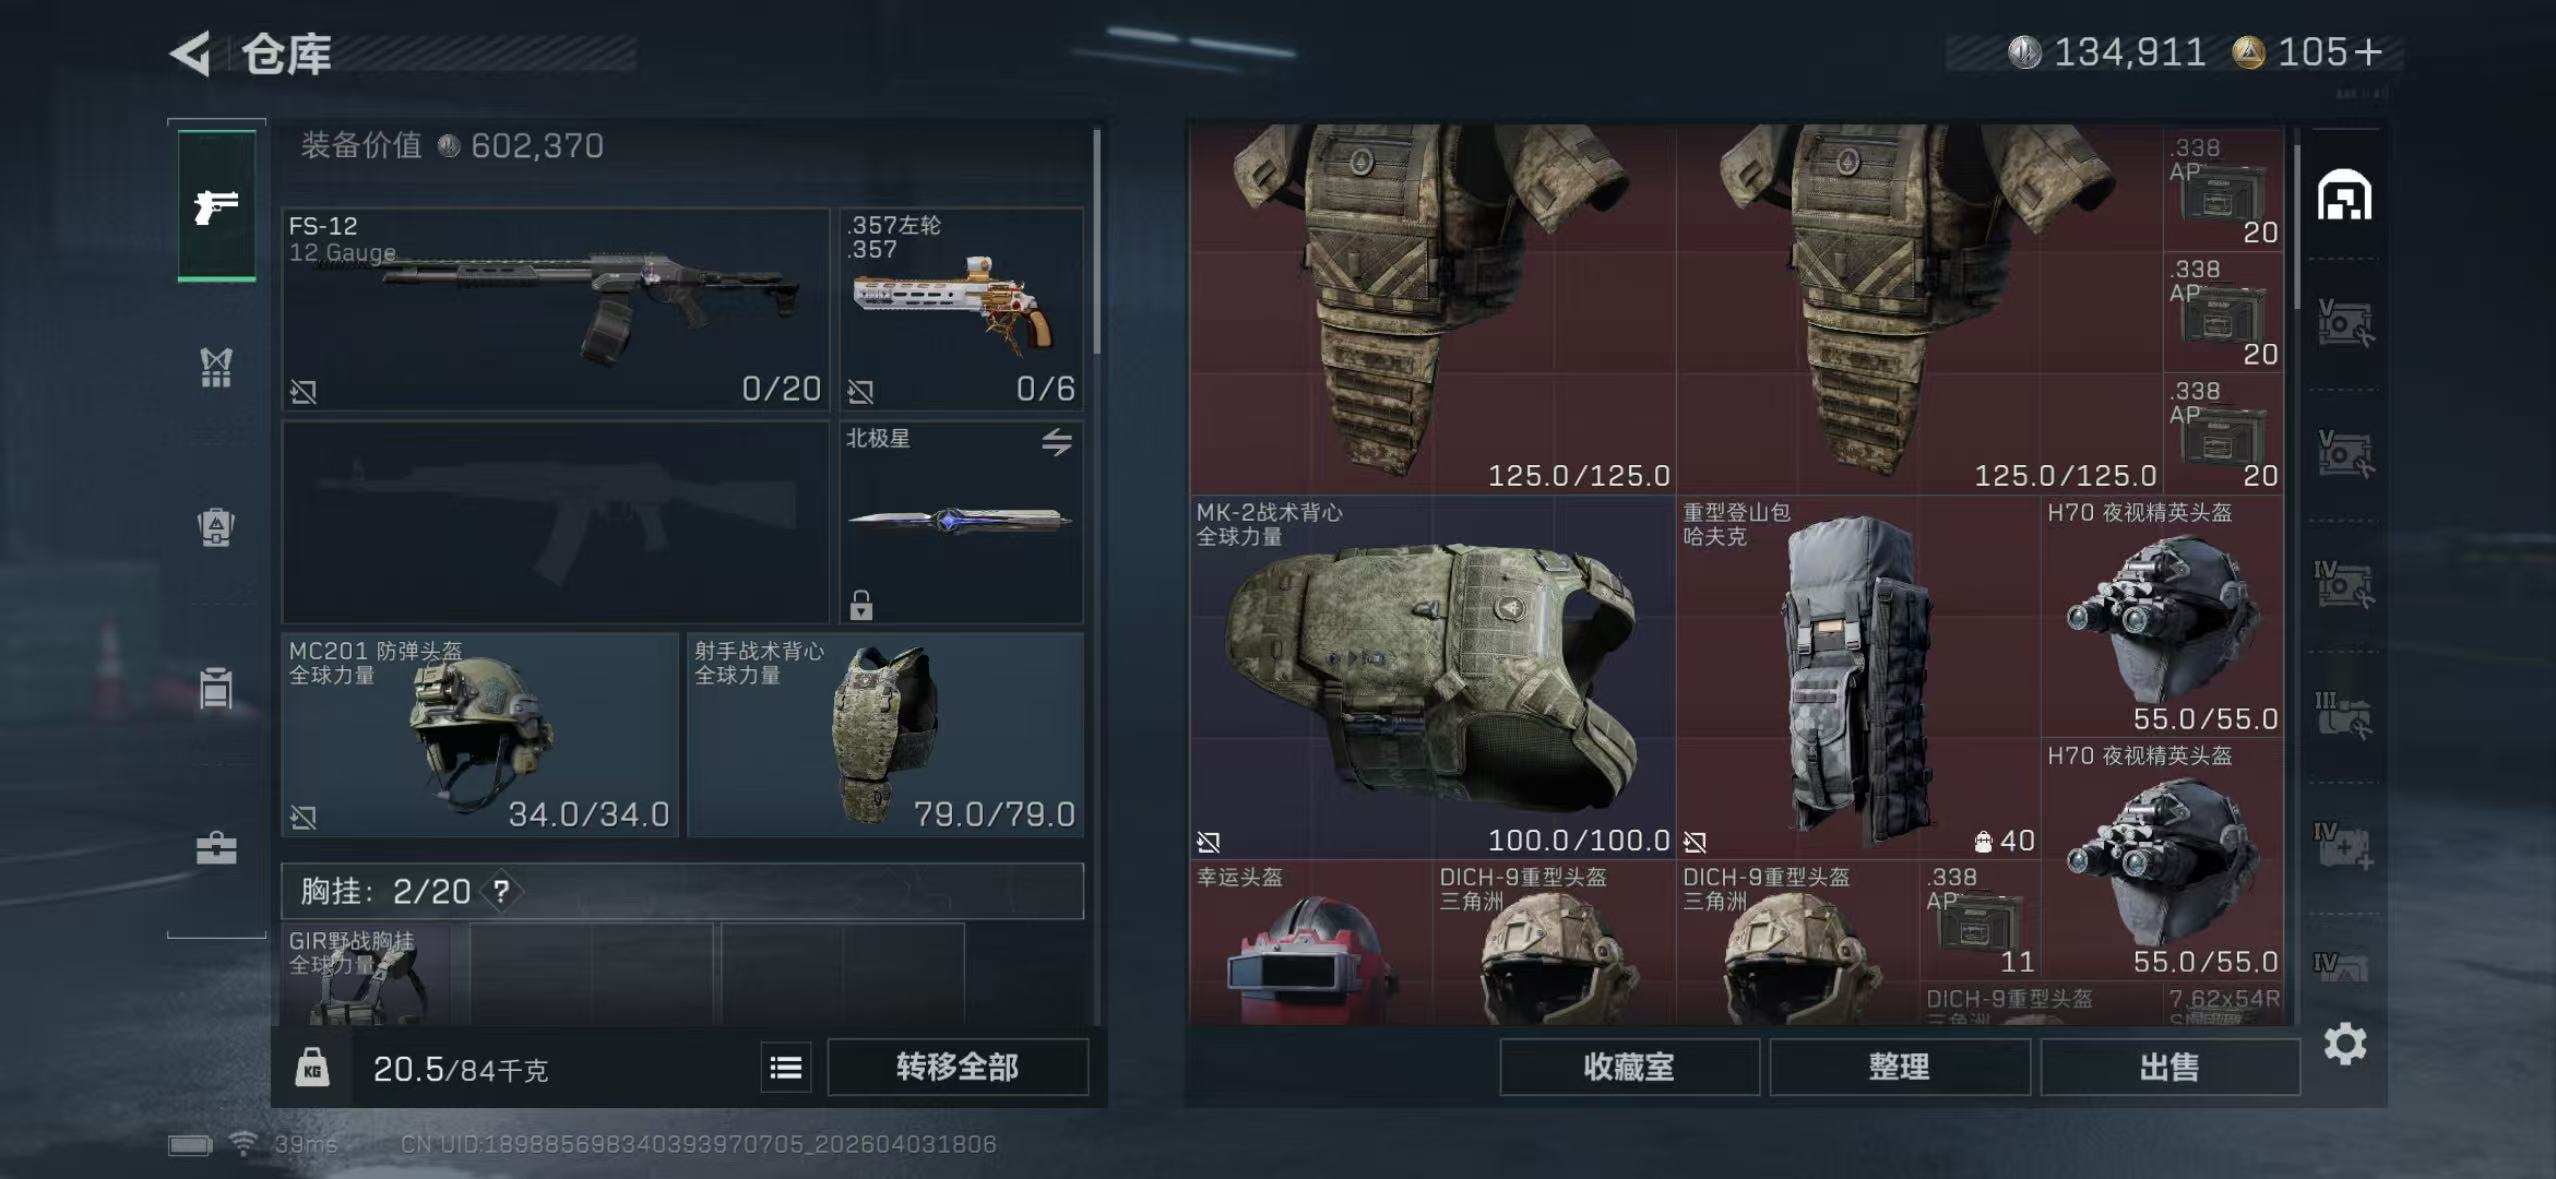This screenshot has width=2556, height=1179.
Task: Open the backpack sidebar category
Action: click(x=217, y=527)
